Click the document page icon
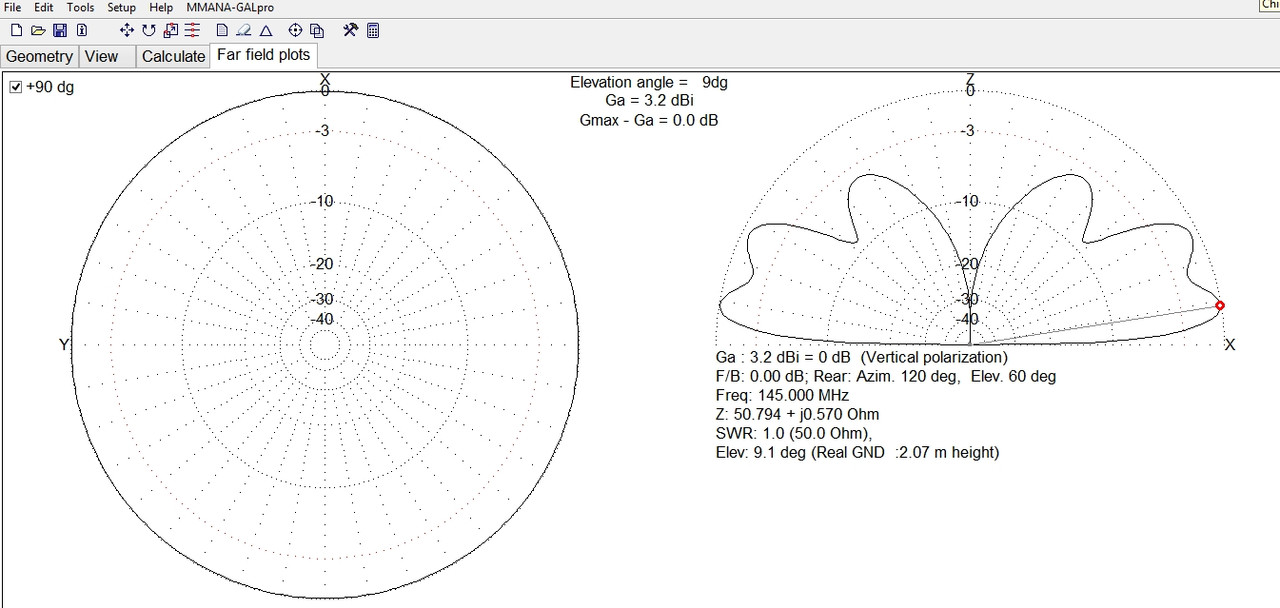The image size is (1280, 608). pyautogui.click(x=222, y=31)
